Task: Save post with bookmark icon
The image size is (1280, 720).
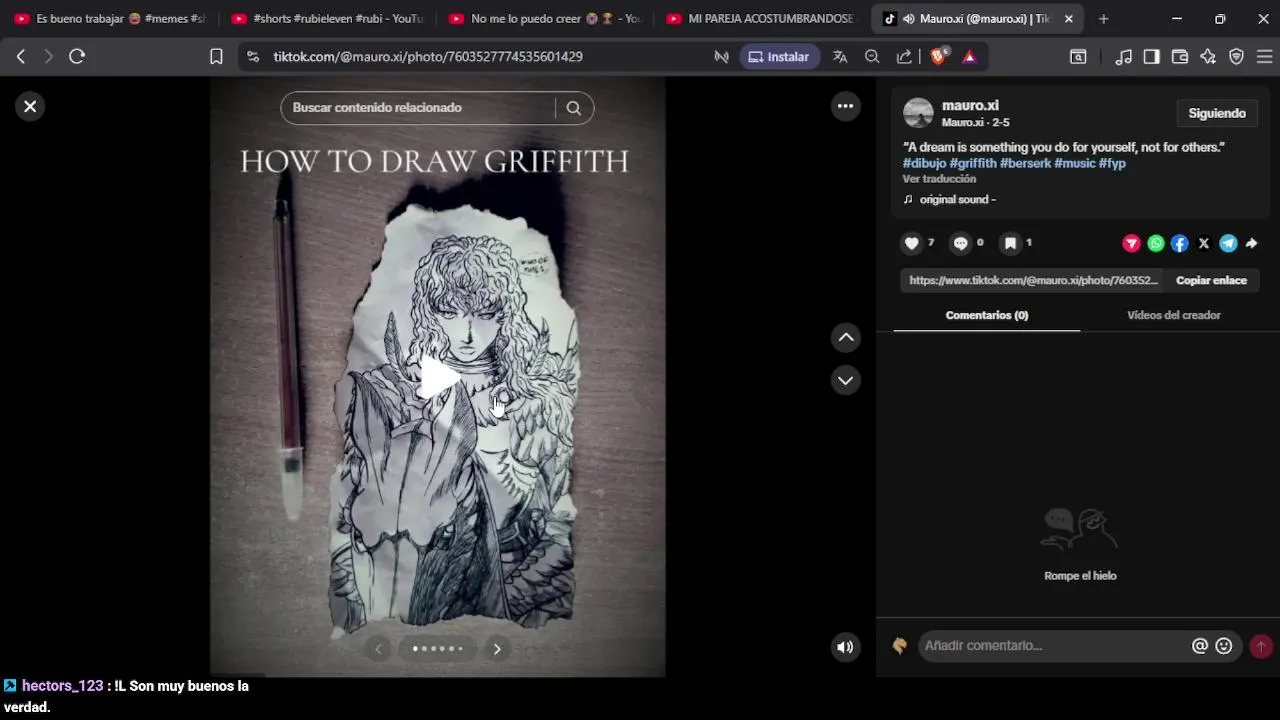Action: point(1010,243)
